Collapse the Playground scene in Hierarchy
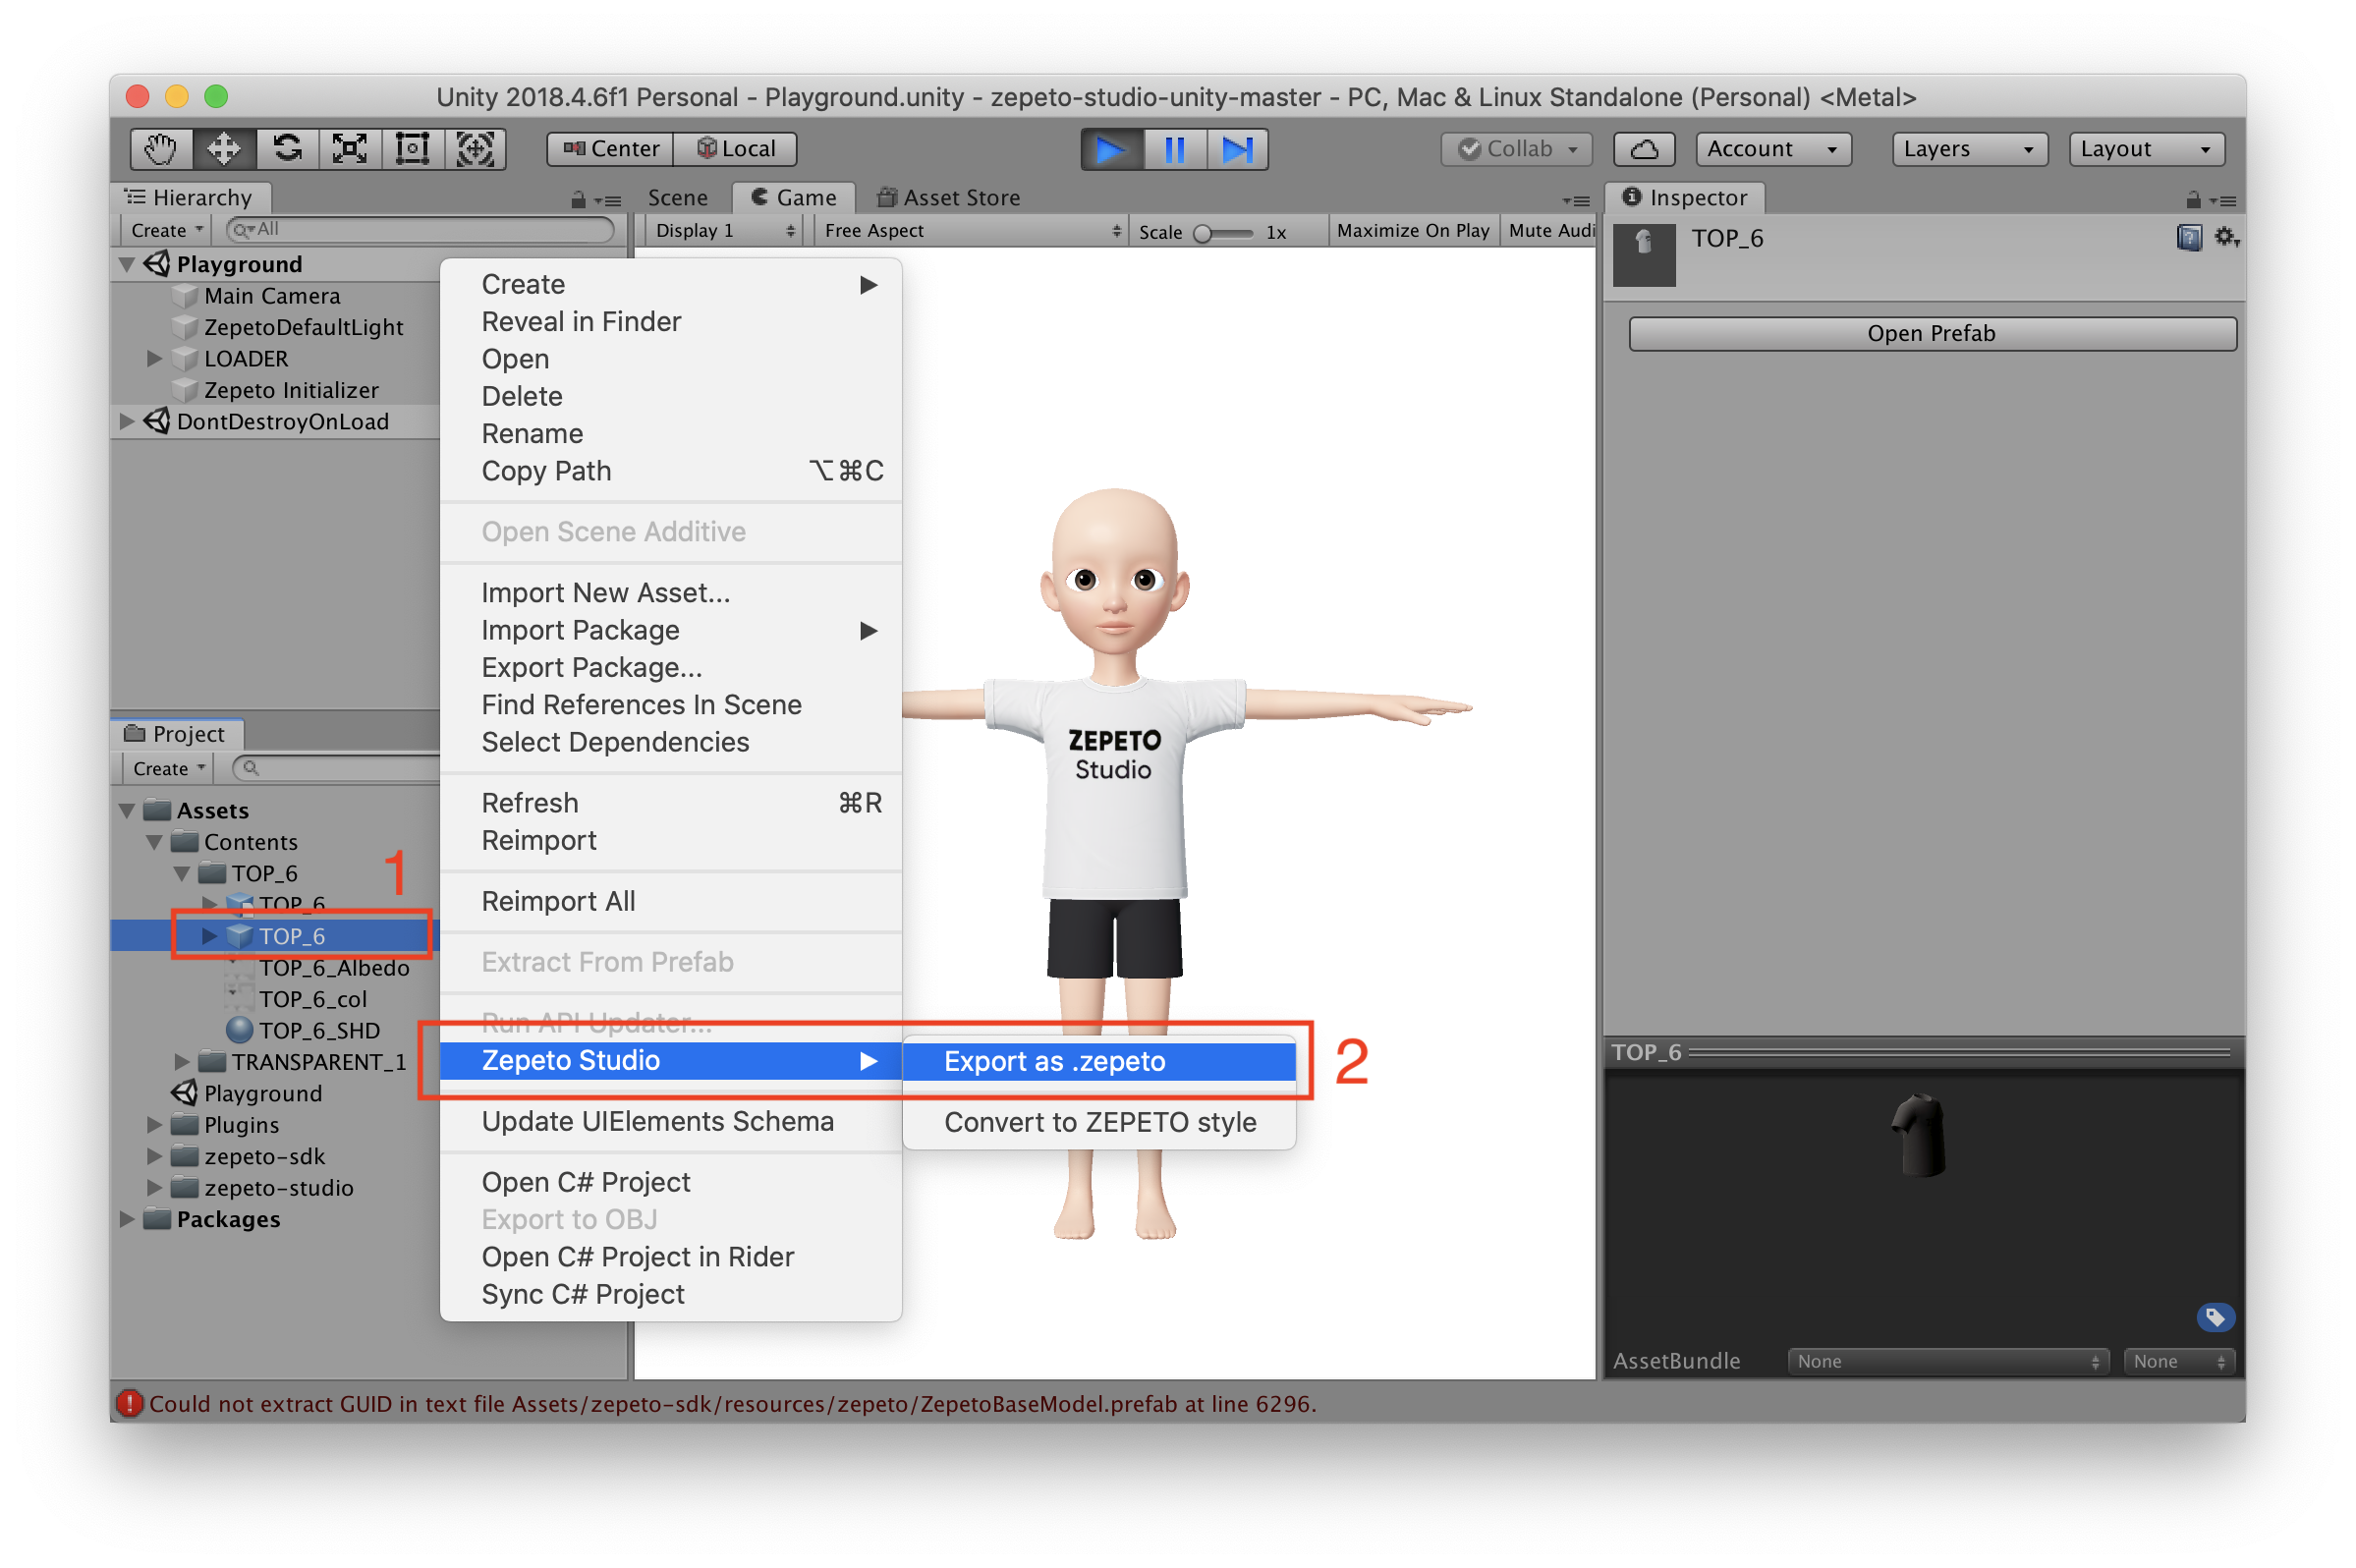 point(127,265)
